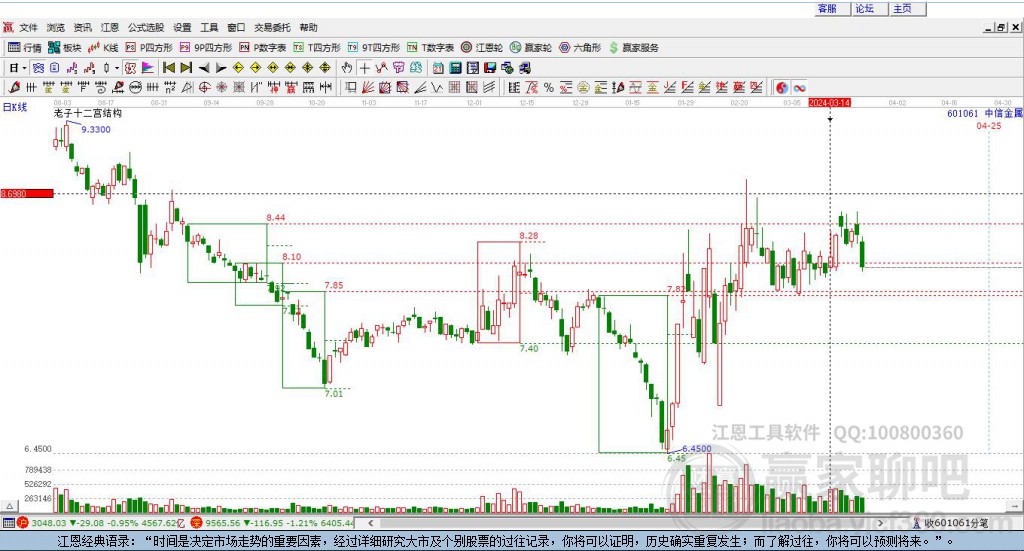
Task: Switch to K线 chart view
Action: 103,48
